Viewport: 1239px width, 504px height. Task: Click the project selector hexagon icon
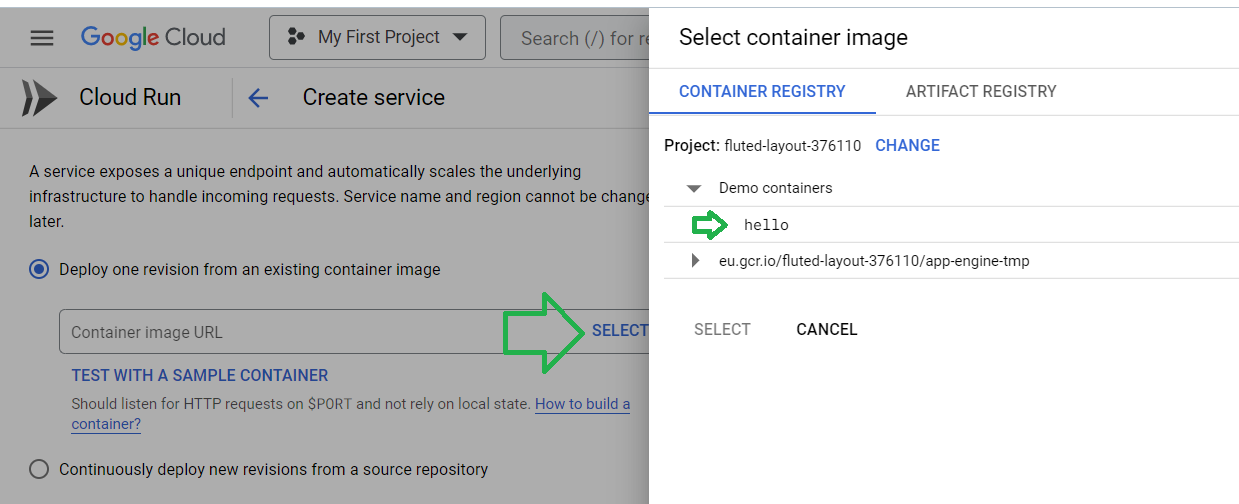coord(296,38)
